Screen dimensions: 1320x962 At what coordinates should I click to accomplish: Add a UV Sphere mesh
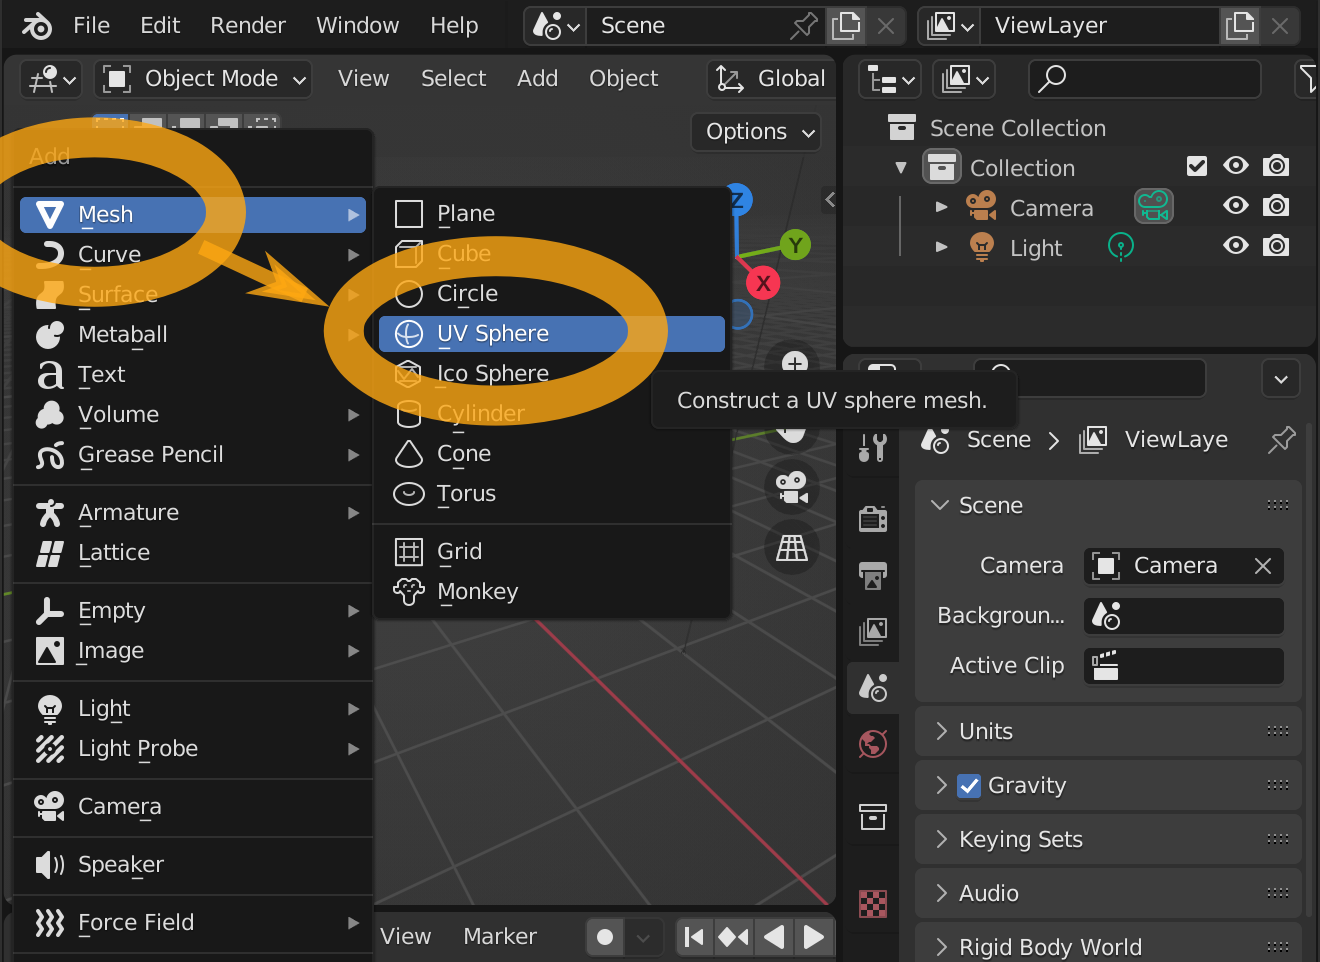[x=552, y=334]
